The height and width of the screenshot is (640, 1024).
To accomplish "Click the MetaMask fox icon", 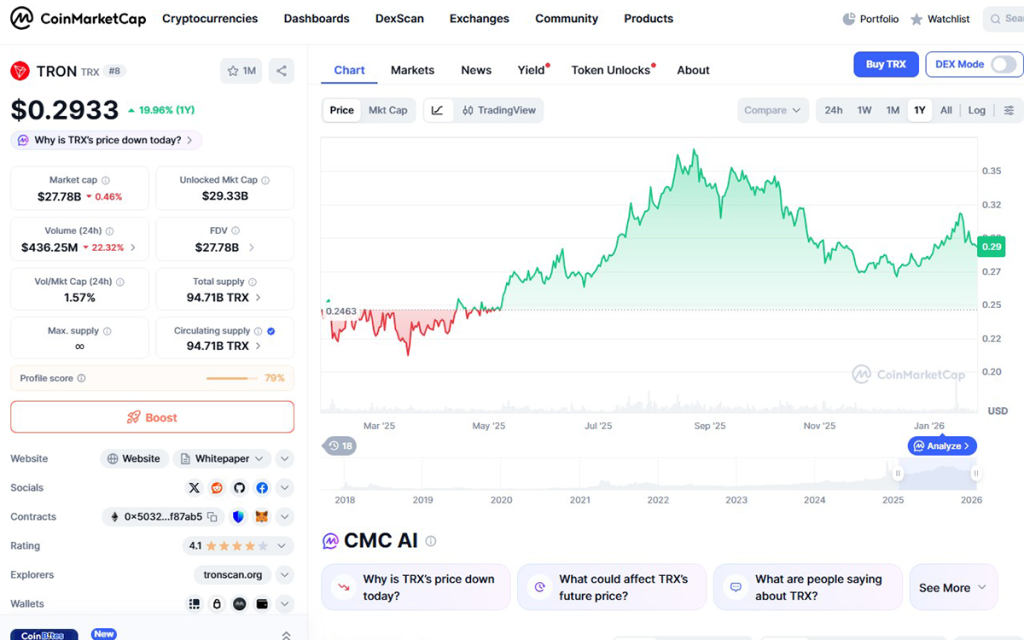I will 261,517.
